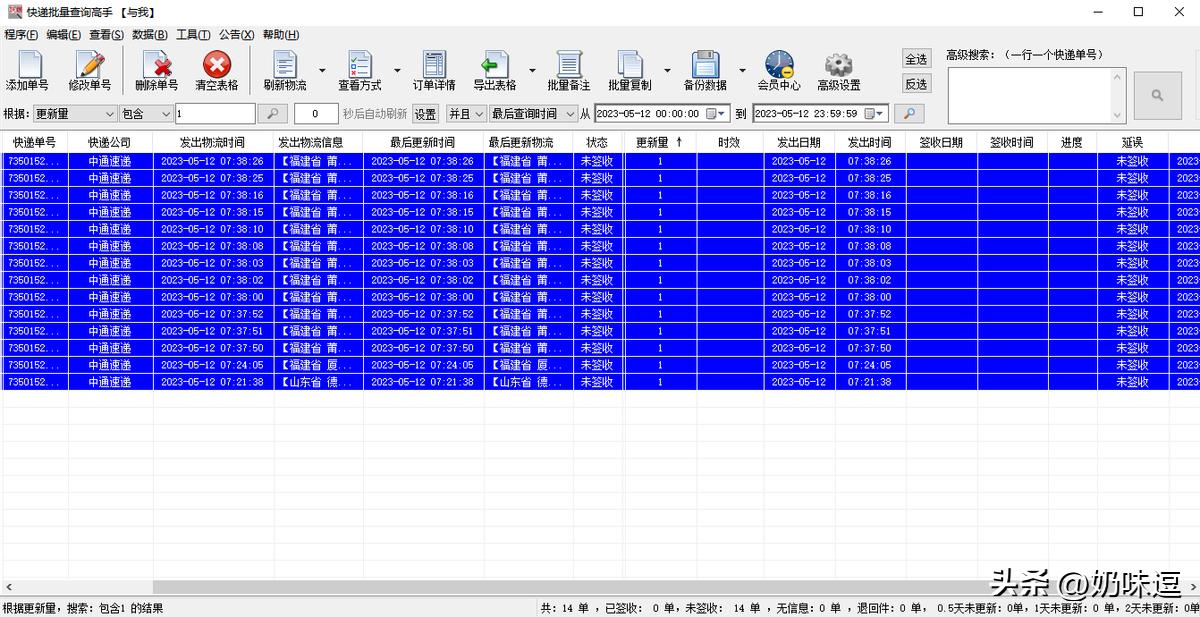Viewport: 1200px width, 617px height.
Task: Click the 反选 invert selection button
Action: tap(916, 84)
